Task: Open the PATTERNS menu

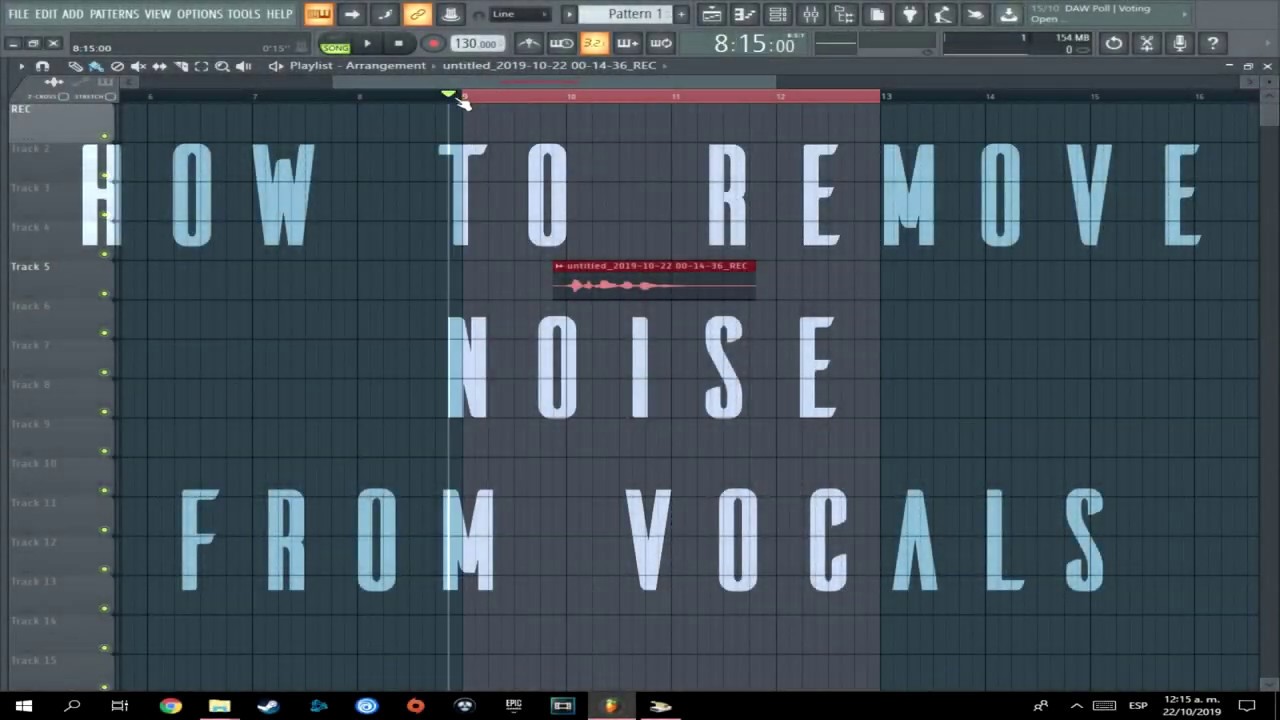Action: (x=114, y=14)
